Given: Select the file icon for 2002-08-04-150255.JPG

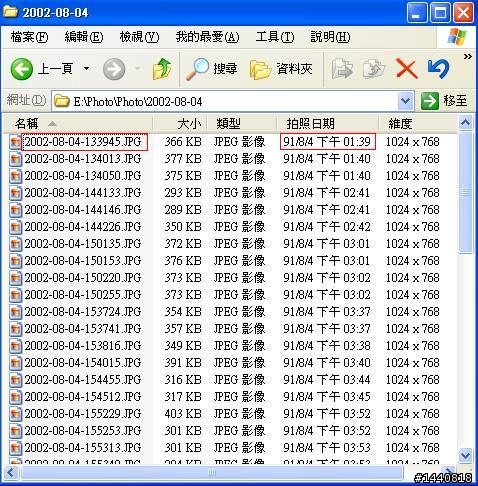Looking at the screenshot, I should click(x=15, y=295).
